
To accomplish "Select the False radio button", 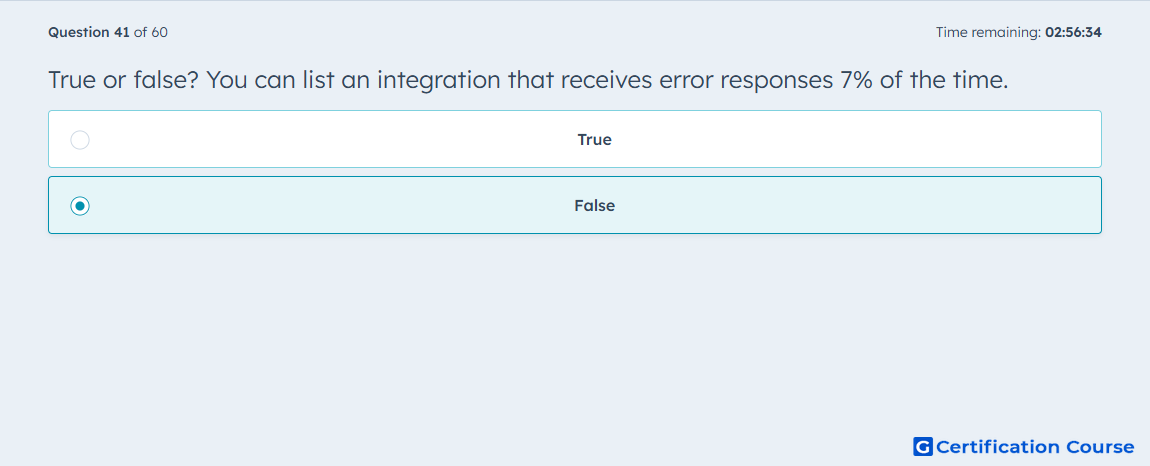I will tap(80, 206).
